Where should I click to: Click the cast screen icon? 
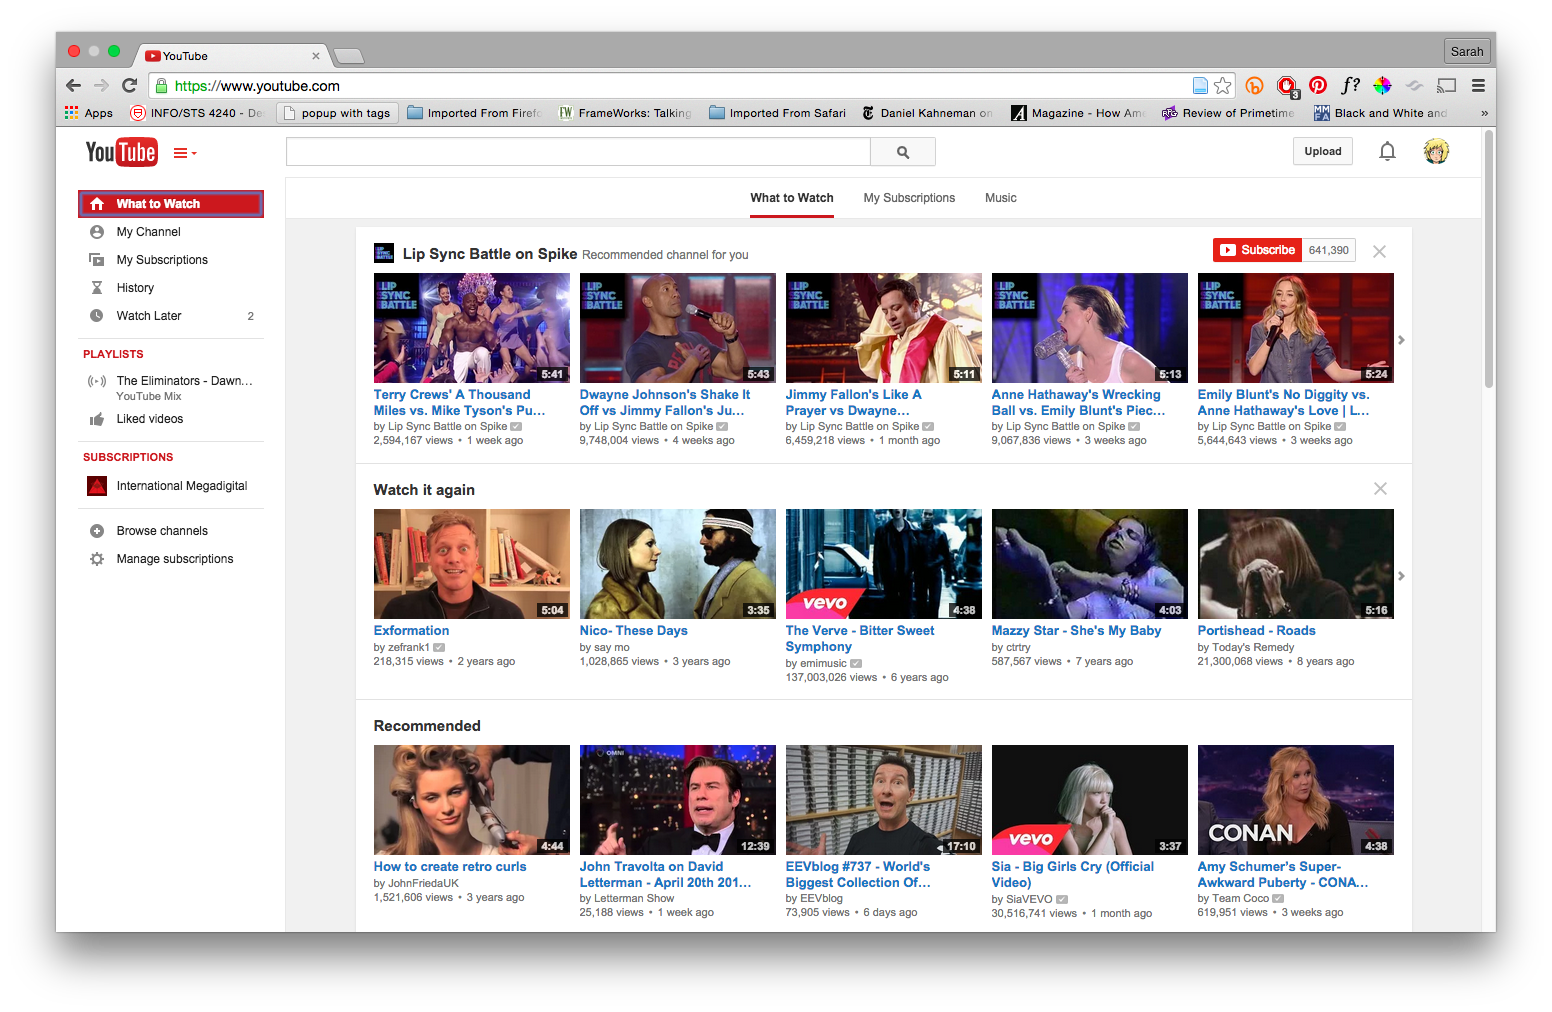click(x=1446, y=86)
